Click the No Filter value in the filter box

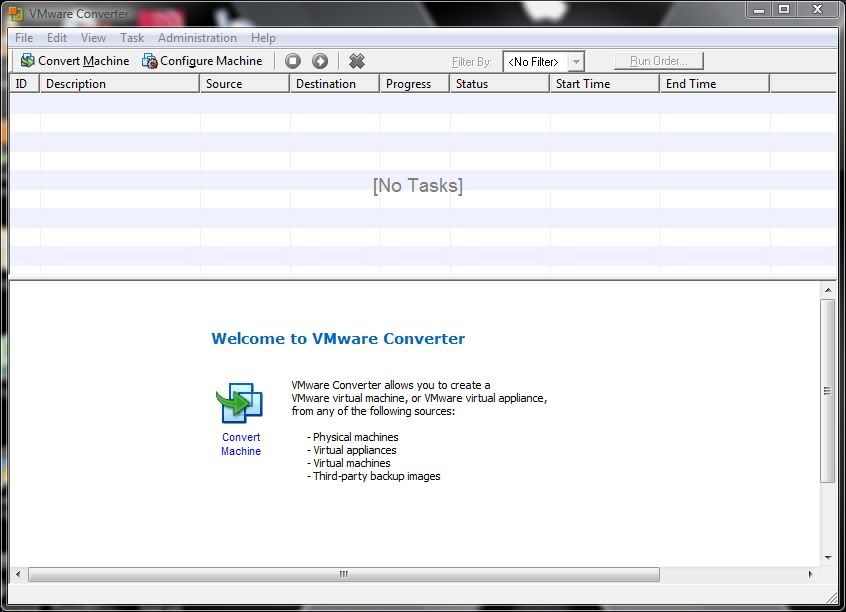tap(533, 62)
